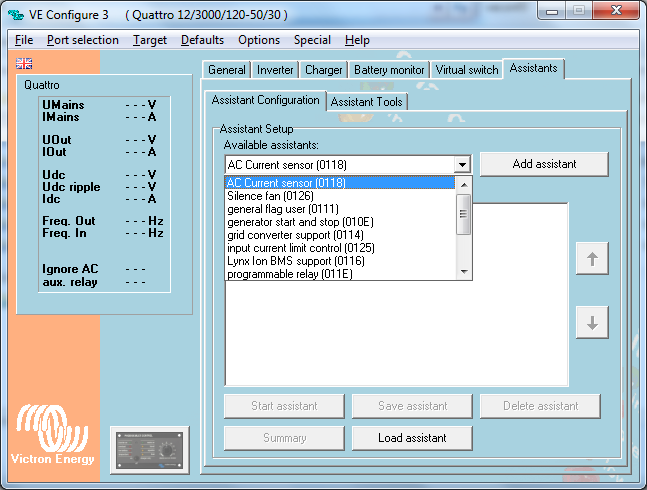
Task: Click the move assistant up arrow
Action: coord(592,259)
